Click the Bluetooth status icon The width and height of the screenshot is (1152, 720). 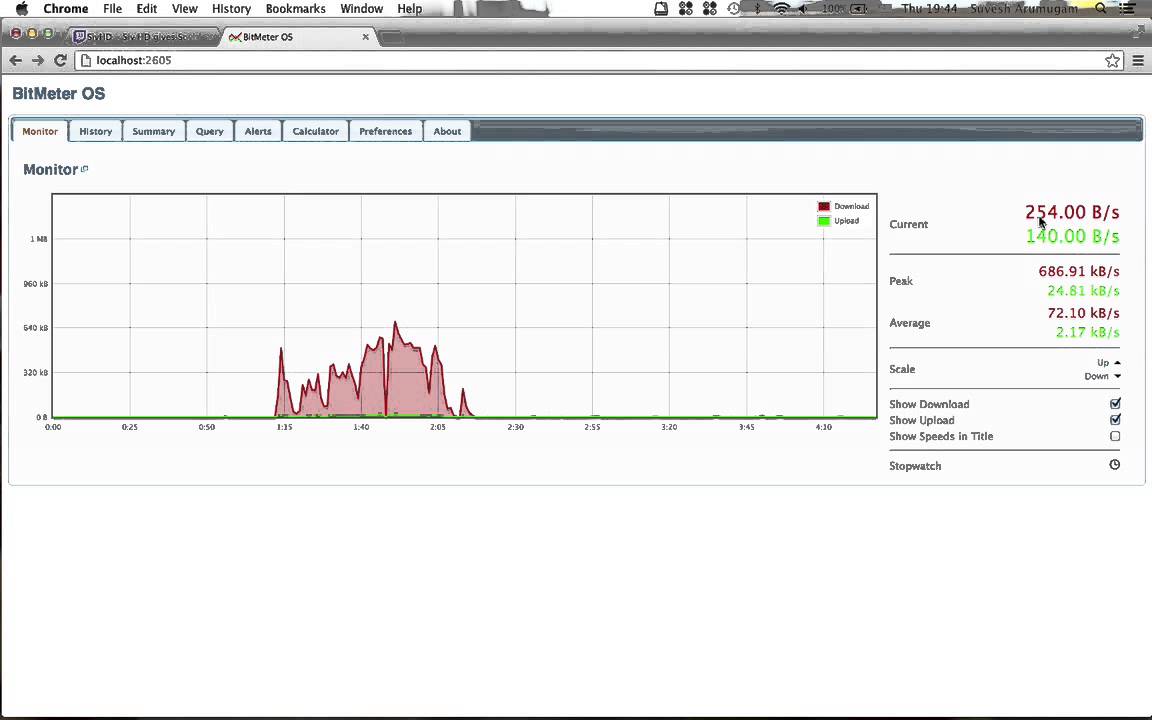[757, 9]
